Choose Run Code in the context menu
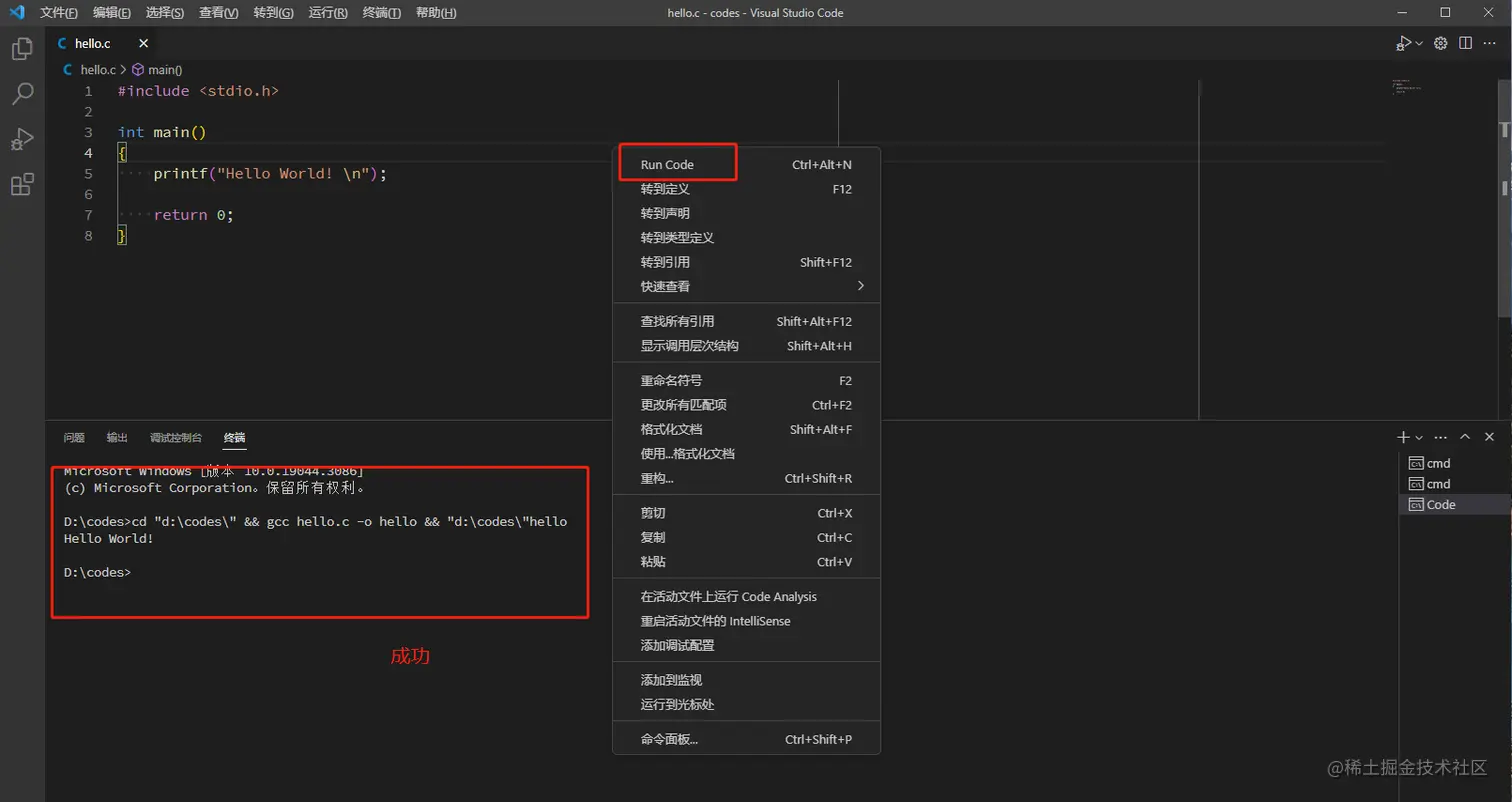 pyautogui.click(x=746, y=165)
